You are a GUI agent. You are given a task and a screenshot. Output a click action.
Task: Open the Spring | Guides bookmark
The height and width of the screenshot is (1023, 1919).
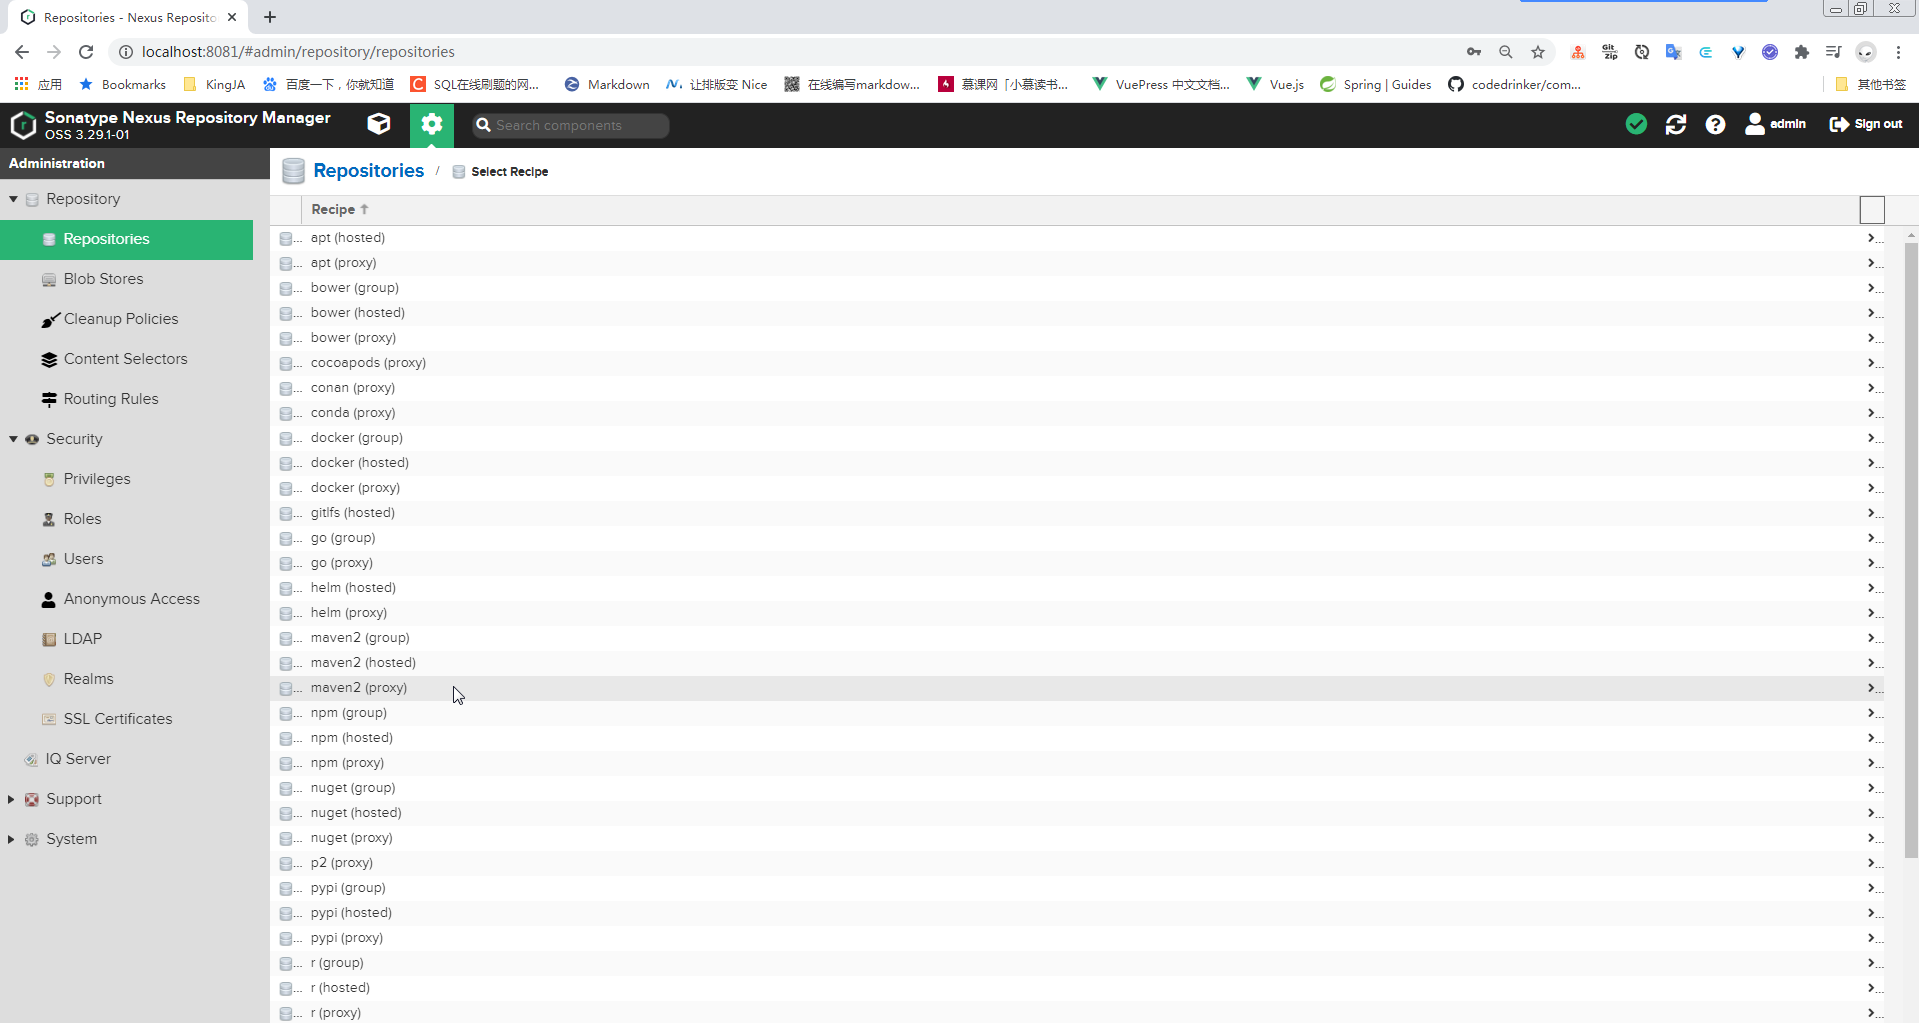1376,84
